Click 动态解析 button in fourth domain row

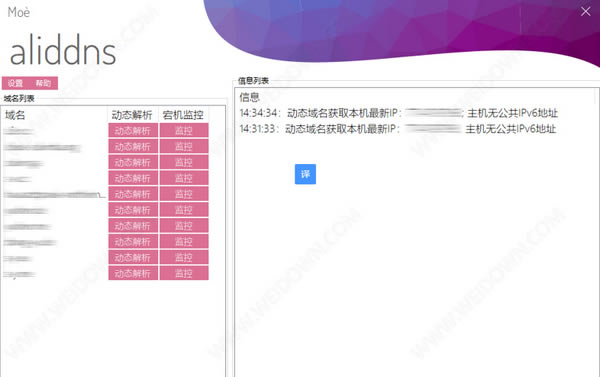(133, 178)
